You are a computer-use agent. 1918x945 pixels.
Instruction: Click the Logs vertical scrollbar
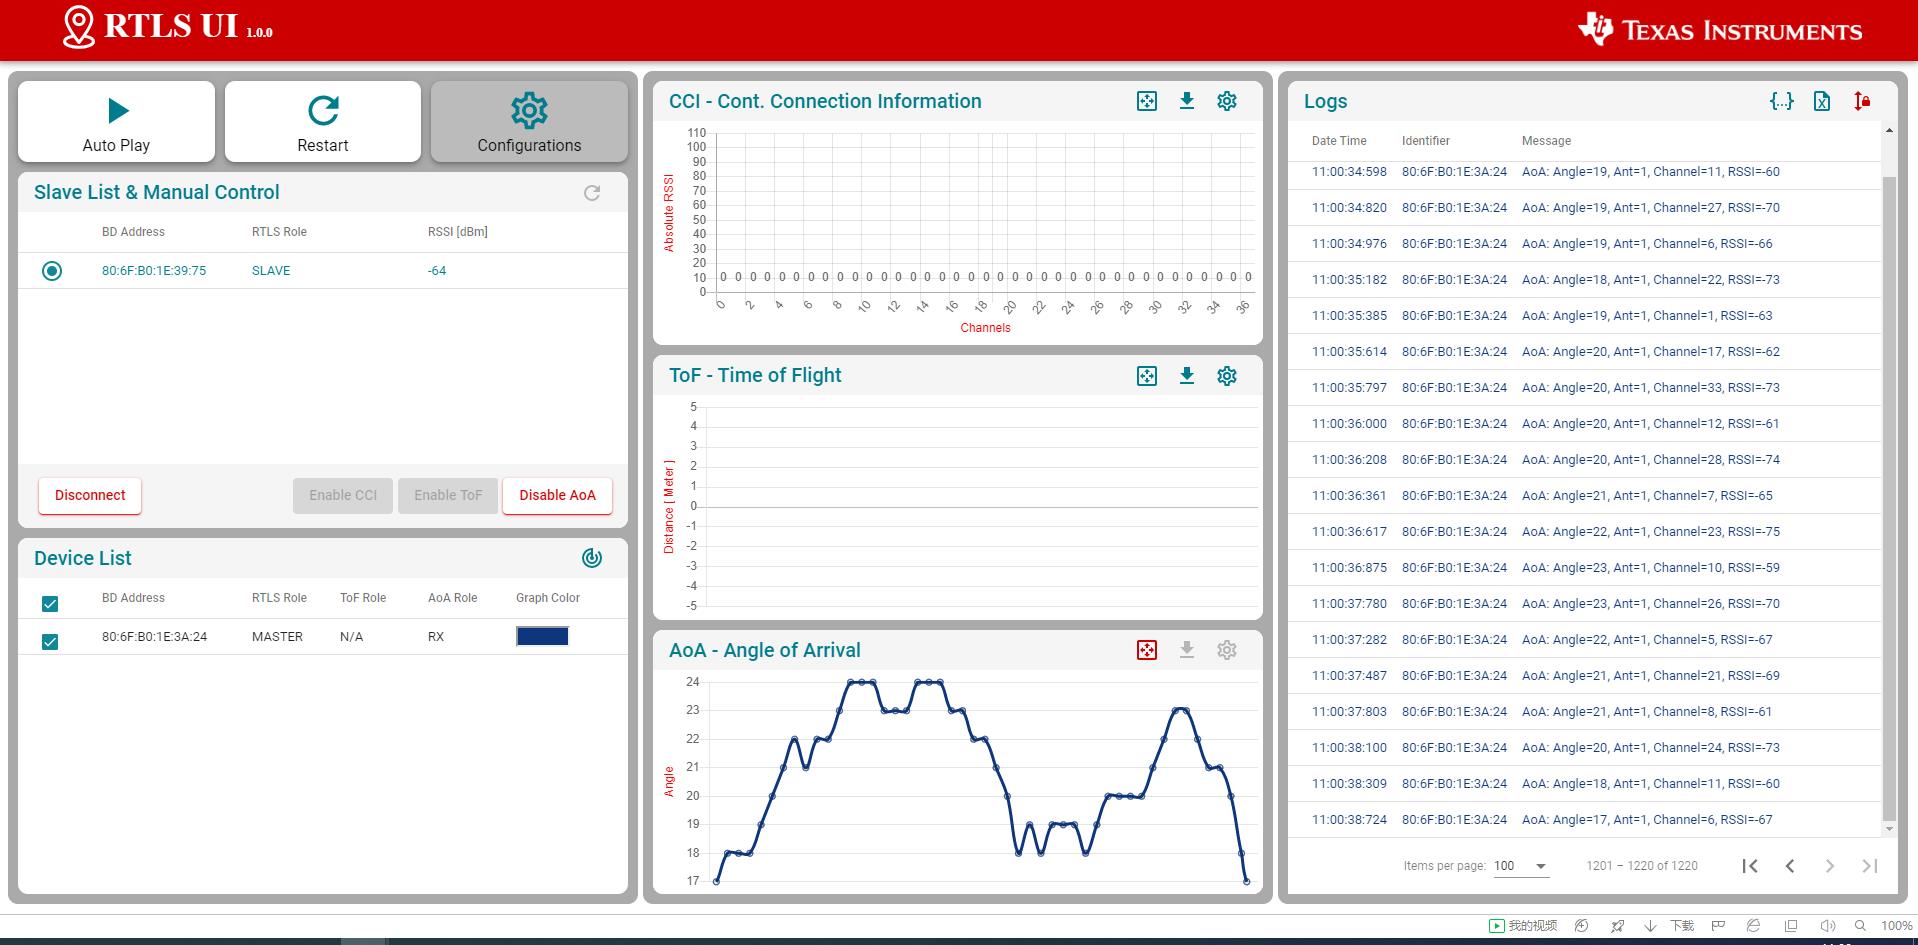(x=1889, y=498)
